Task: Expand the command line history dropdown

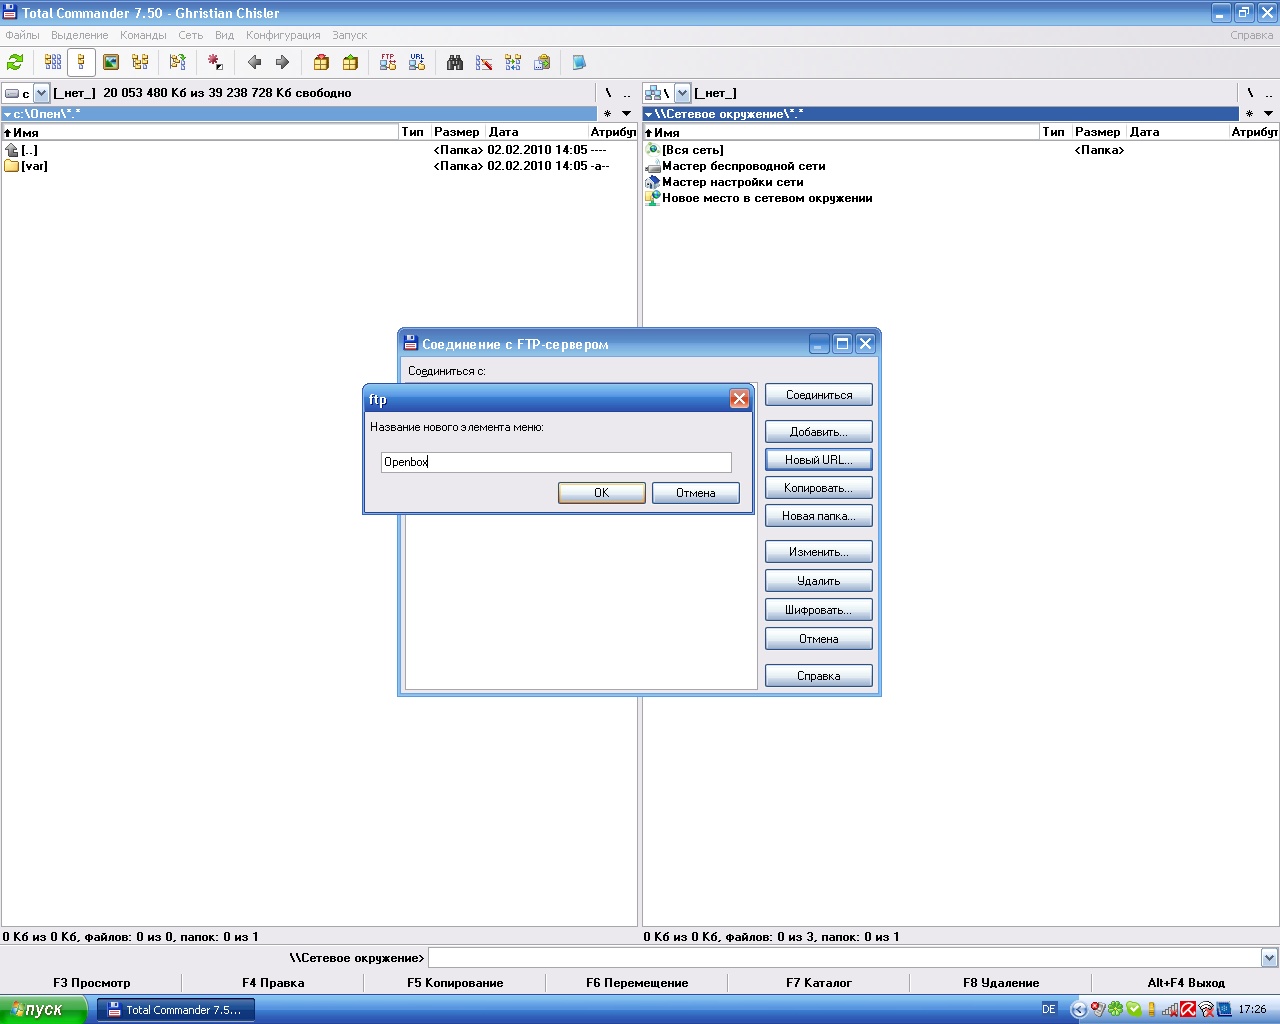Action: pyautogui.click(x=1269, y=958)
